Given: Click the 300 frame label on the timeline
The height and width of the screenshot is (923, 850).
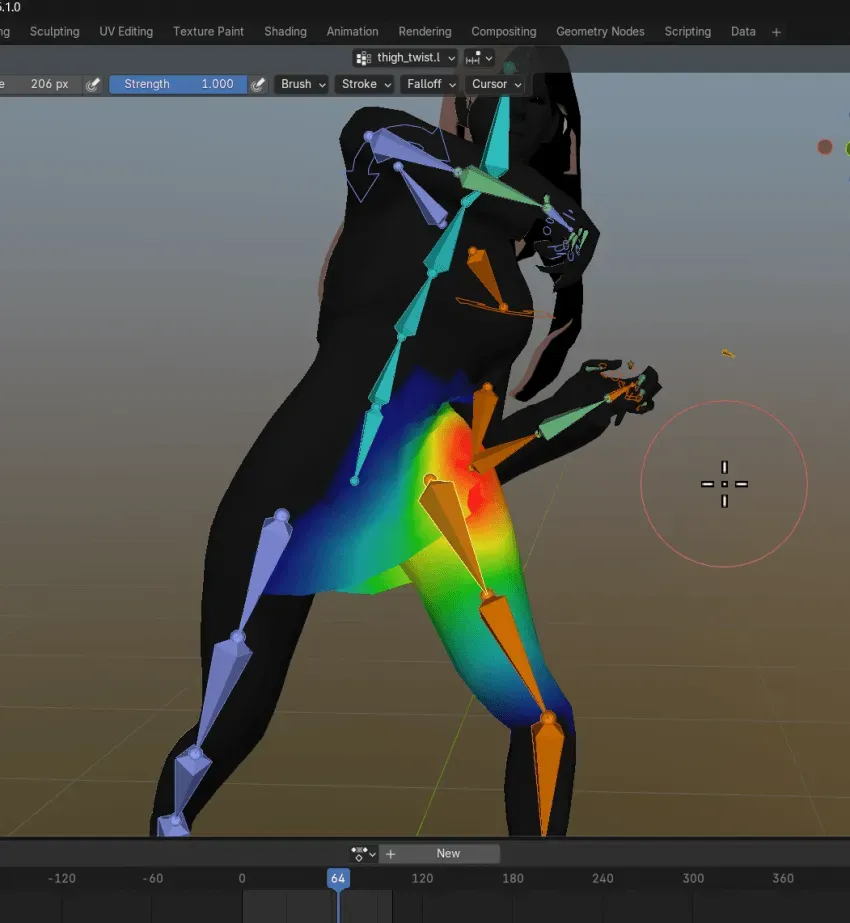Looking at the screenshot, I should click(693, 878).
